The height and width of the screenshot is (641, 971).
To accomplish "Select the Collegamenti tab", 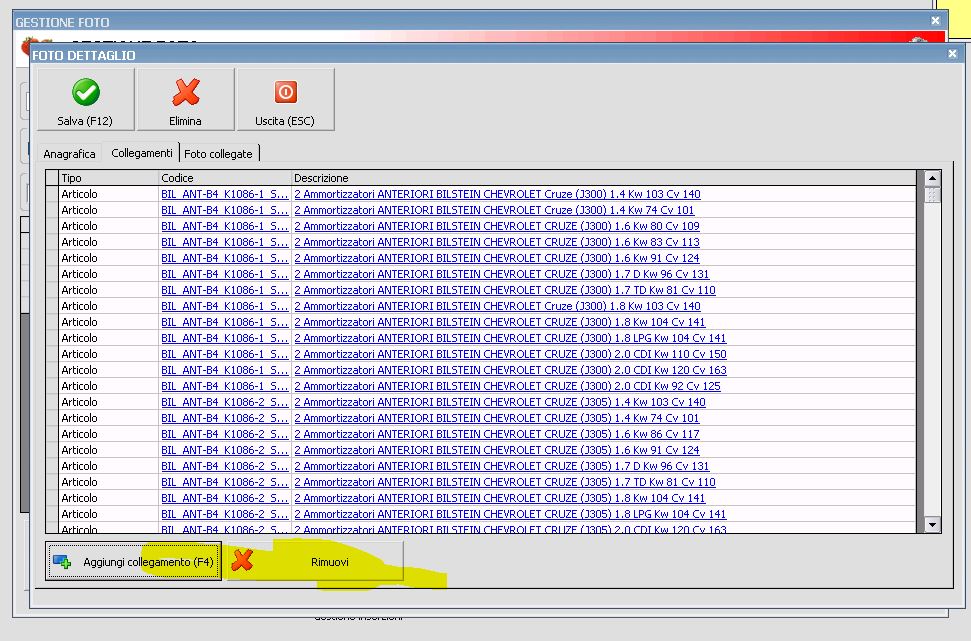I will tap(142, 153).
